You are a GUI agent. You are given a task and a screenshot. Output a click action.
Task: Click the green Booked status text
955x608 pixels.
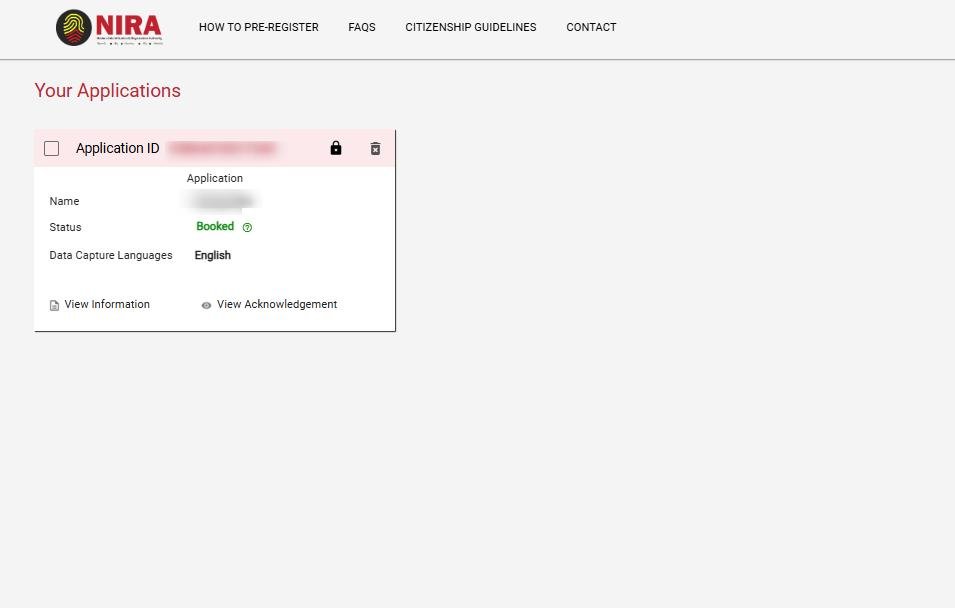pyautogui.click(x=215, y=227)
